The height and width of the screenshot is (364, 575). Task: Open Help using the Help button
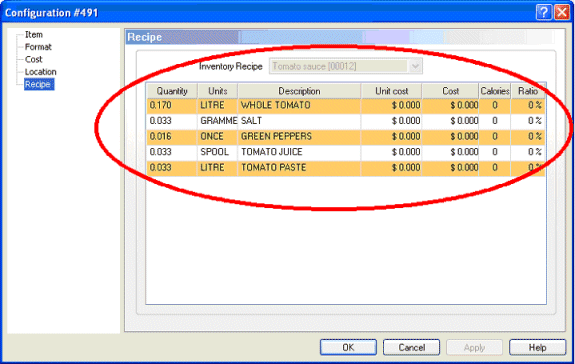tap(537, 348)
